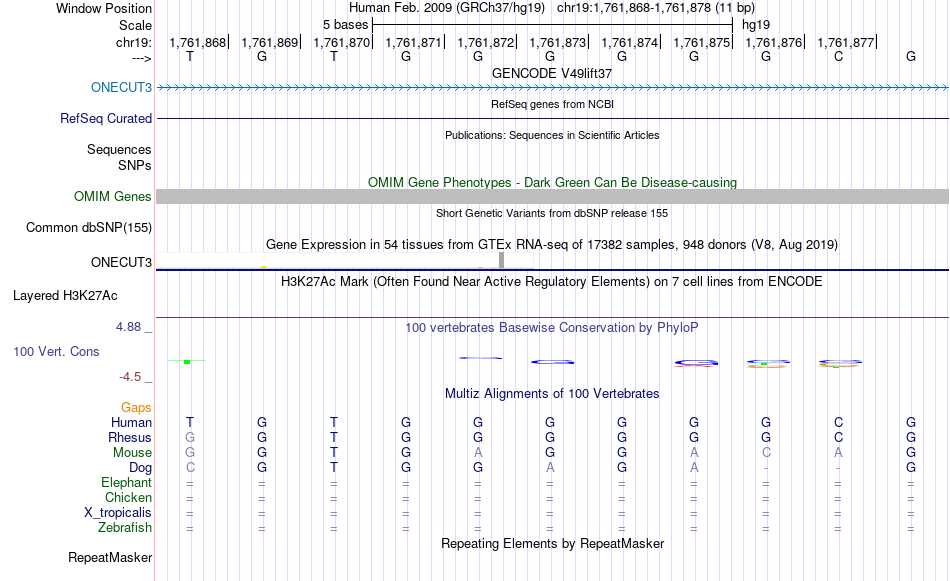
Task: Click the 'Scale' track label
Action: point(135,25)
